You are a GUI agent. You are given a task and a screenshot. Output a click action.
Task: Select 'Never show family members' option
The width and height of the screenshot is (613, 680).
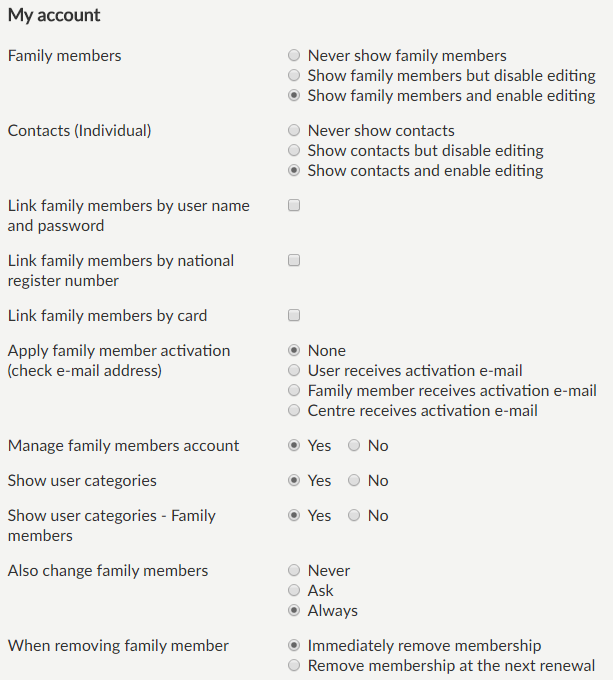pos(294,56)
